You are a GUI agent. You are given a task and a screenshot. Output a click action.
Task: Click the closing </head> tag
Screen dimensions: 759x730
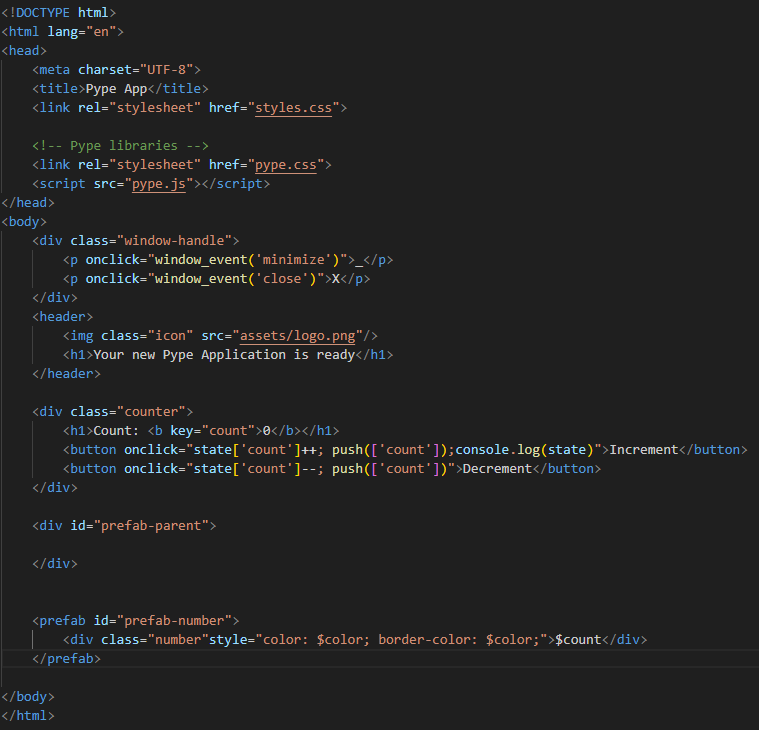pos(28,202)
